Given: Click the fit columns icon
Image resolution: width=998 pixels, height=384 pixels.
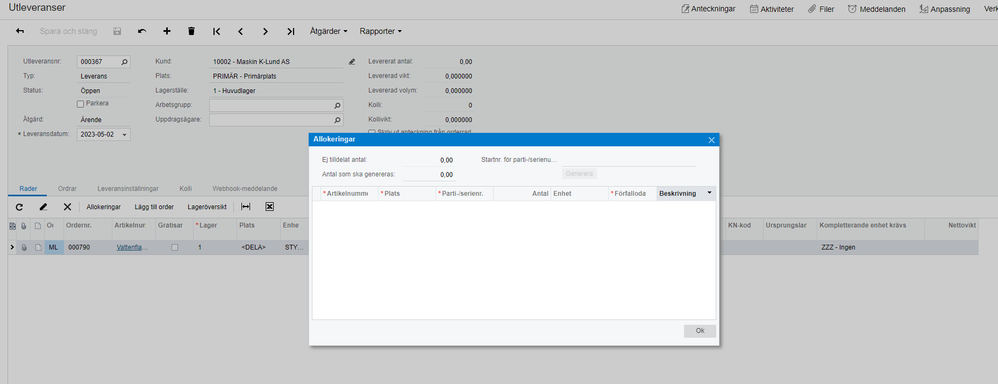Looking at the screenshot, I should [246, 206].
